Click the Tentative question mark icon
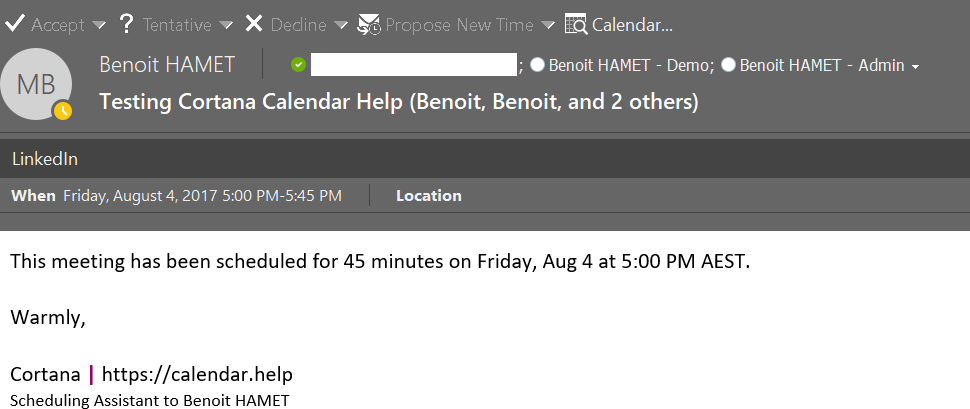Viewport: 970px width, 409px height. (x=127, y=23)
